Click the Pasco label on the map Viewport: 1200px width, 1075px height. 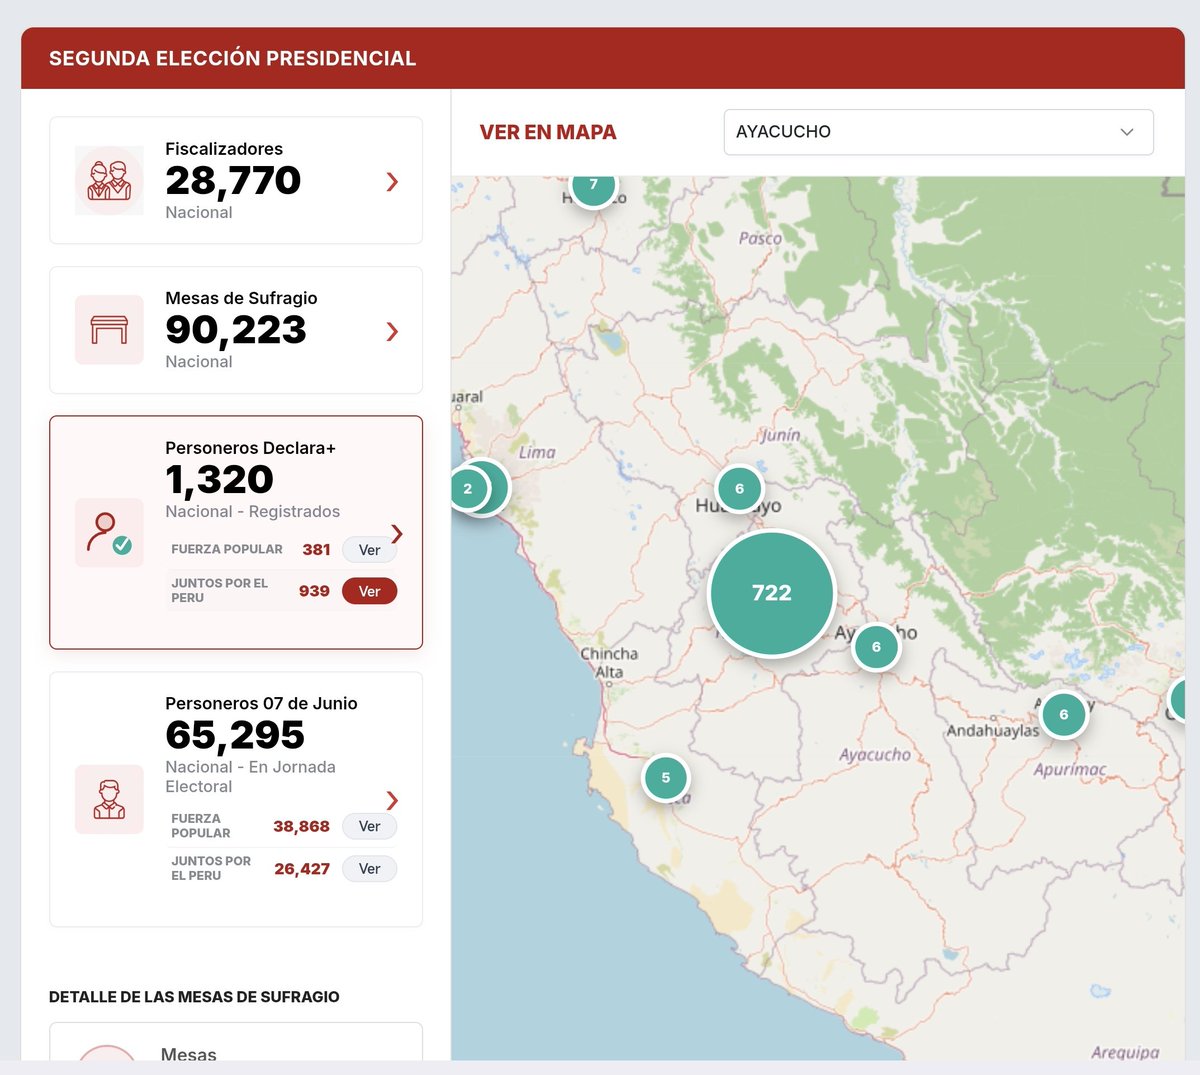(760, 238)
